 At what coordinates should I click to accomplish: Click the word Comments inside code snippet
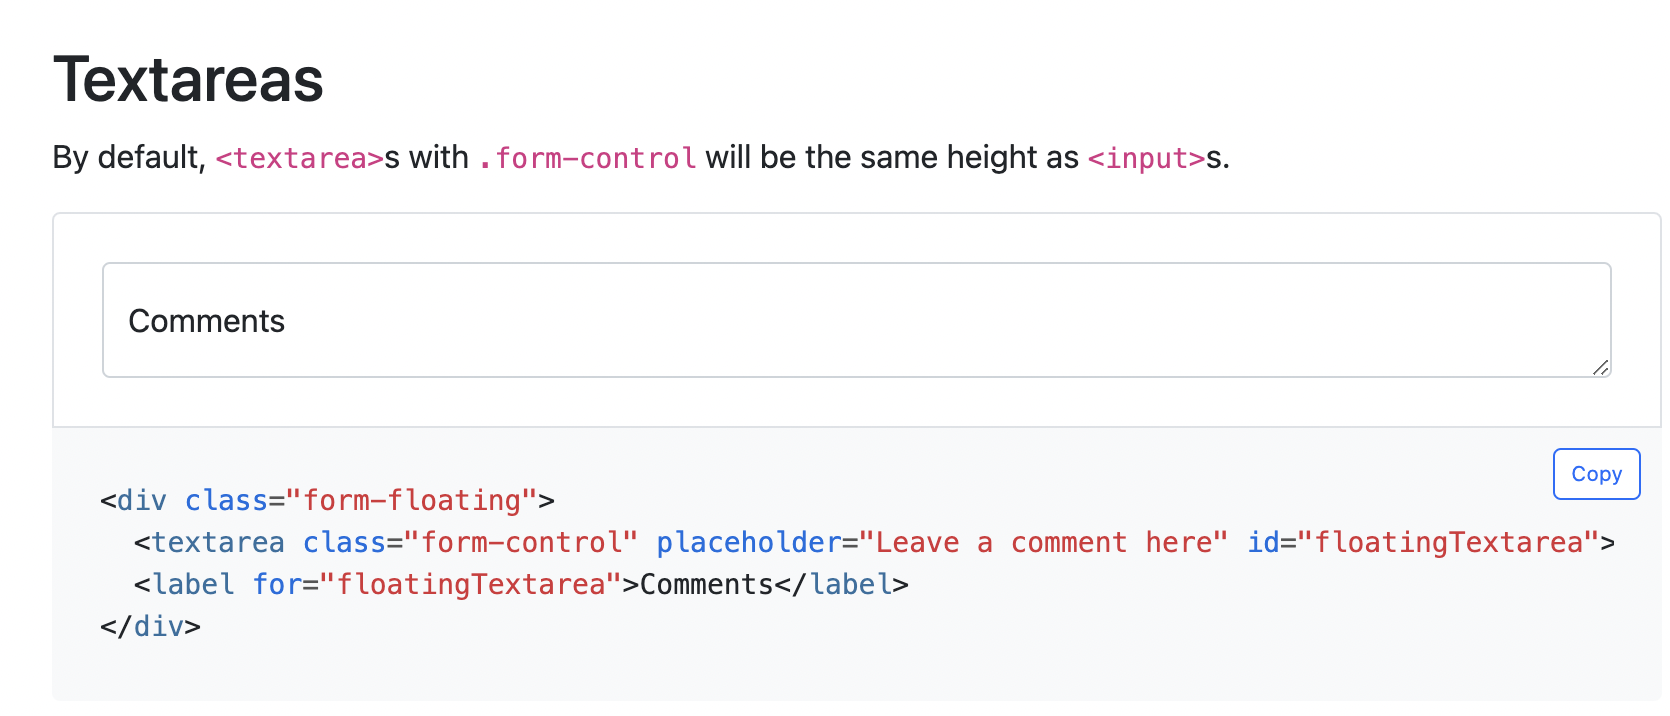click(x=707, y=584)
